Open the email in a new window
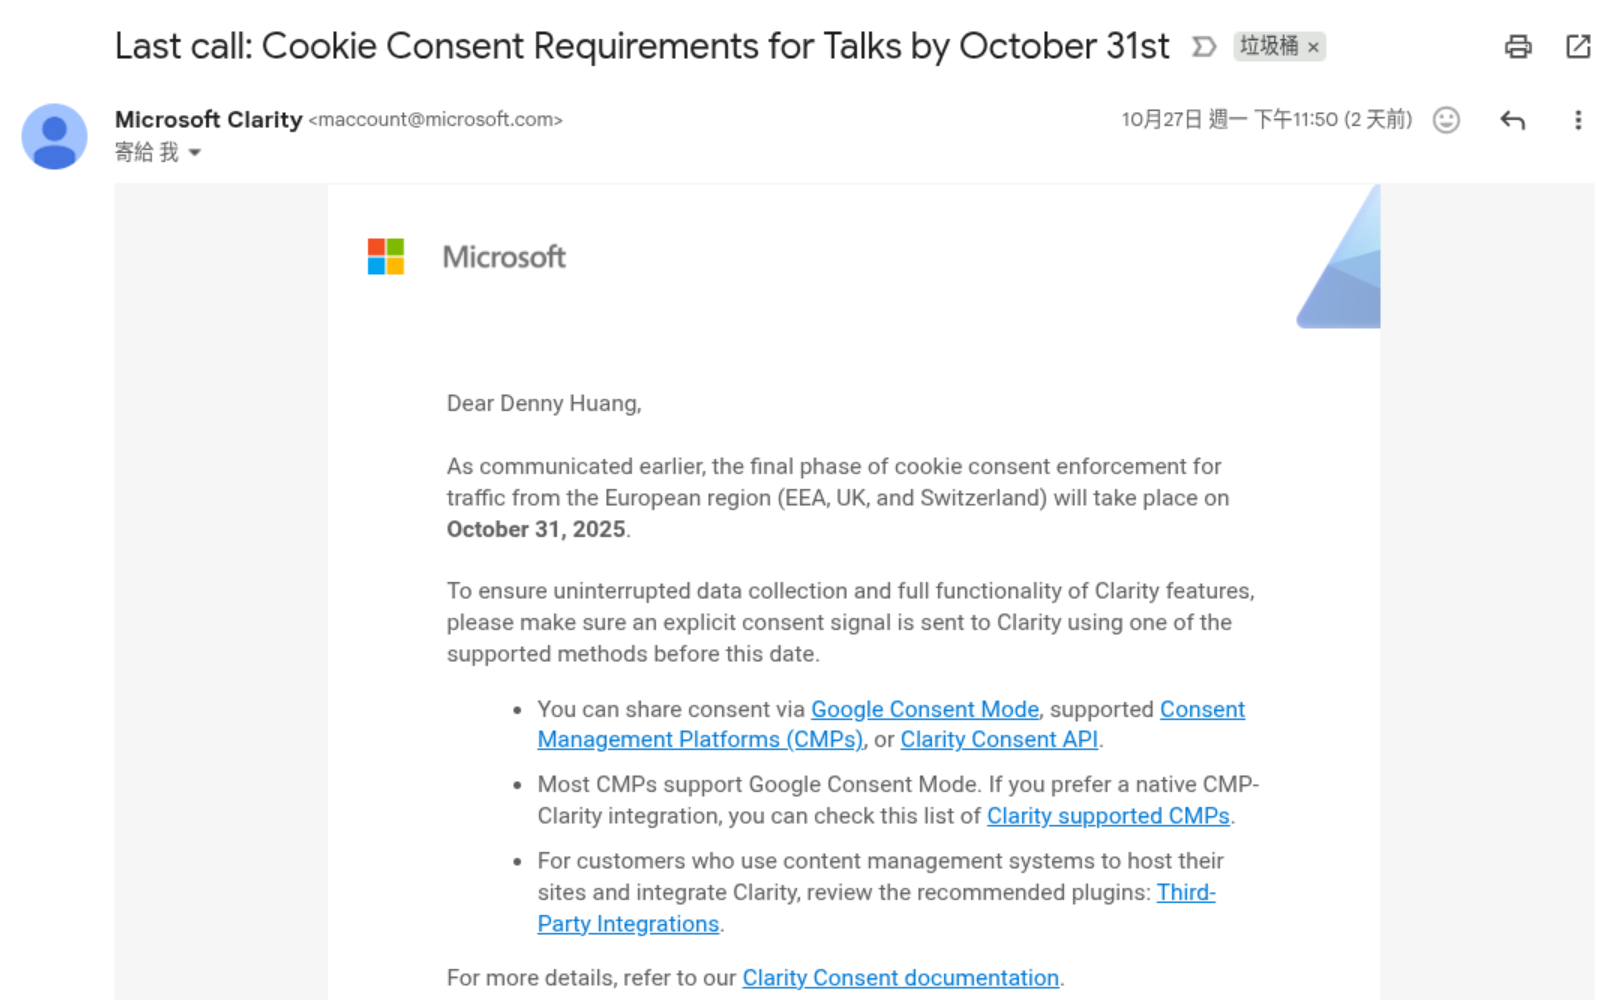1615x1000 pixels. tap(1578, 46)
